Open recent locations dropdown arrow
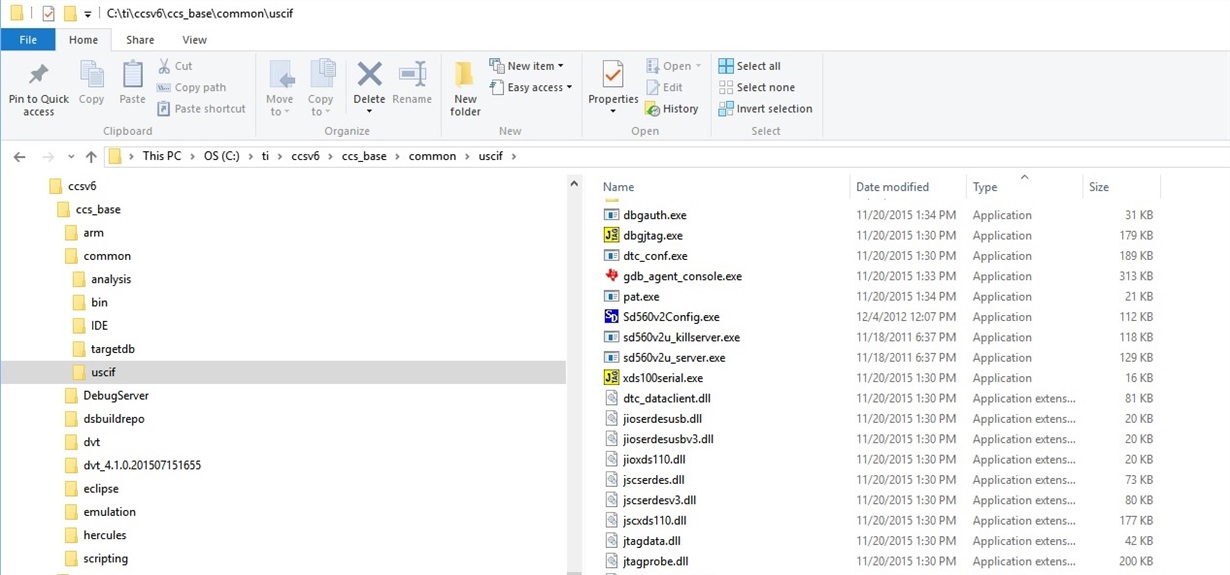Viewport: 1230px width, 575px height. pos(71,157)
